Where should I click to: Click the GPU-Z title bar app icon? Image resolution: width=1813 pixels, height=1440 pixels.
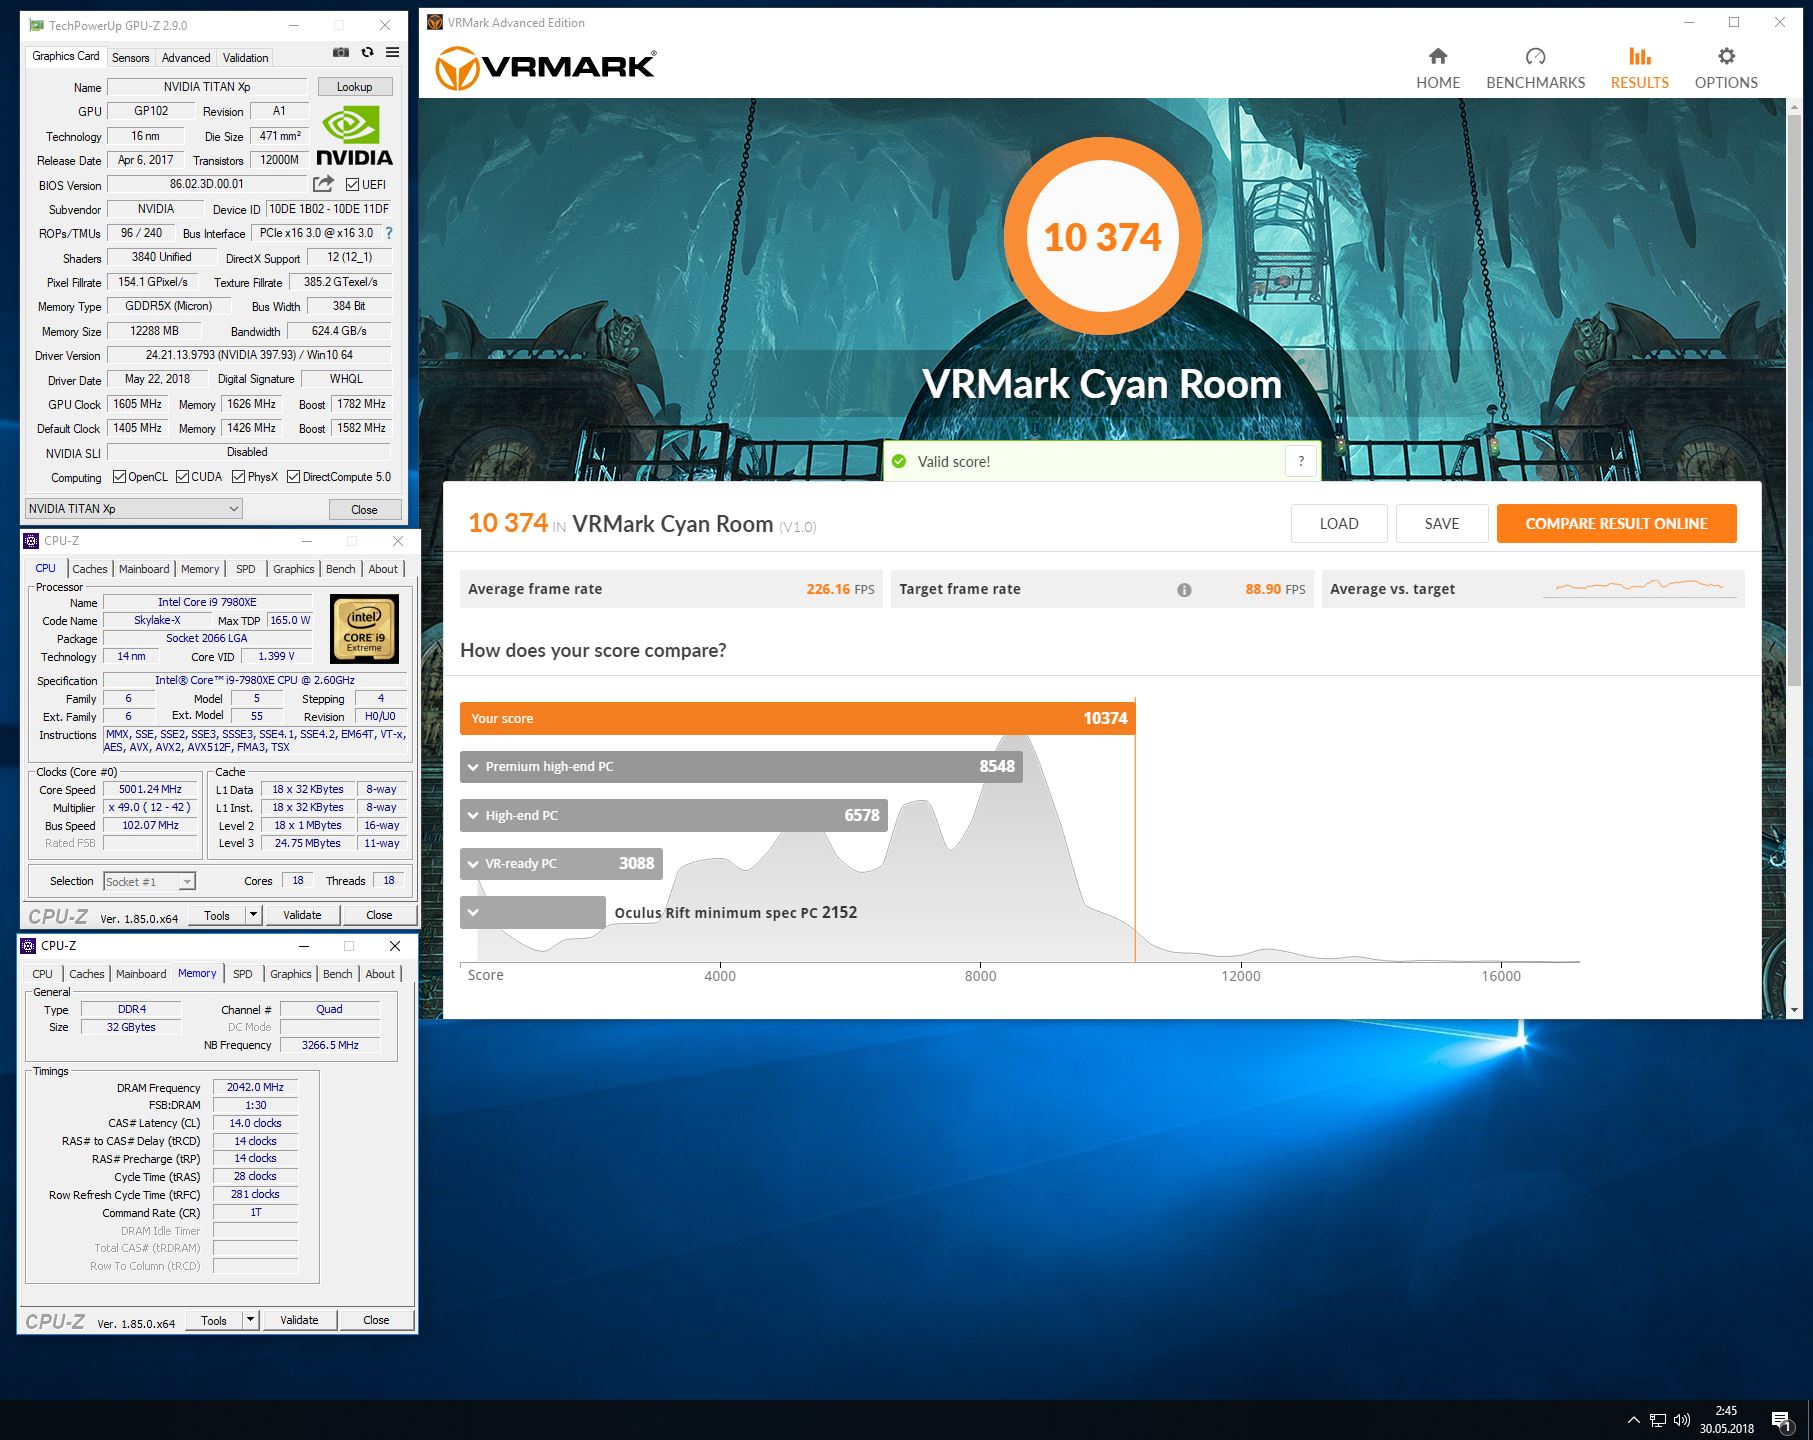pyautogui.click(x=36, y=25)
